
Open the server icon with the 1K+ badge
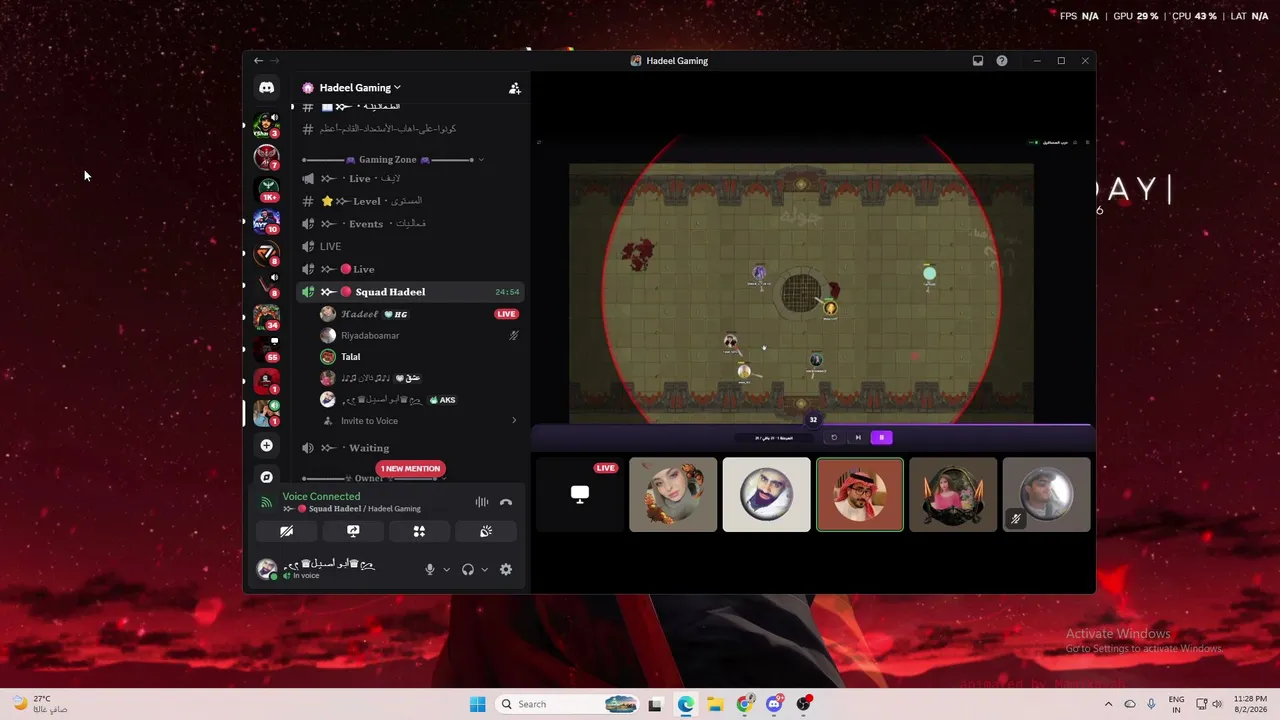[266, 189]
